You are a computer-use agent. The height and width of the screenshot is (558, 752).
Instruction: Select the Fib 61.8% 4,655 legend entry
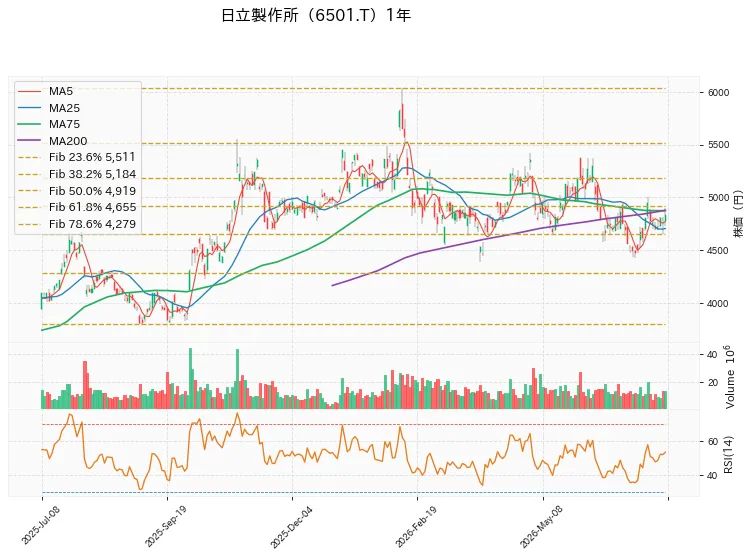[x=77, y=207]
